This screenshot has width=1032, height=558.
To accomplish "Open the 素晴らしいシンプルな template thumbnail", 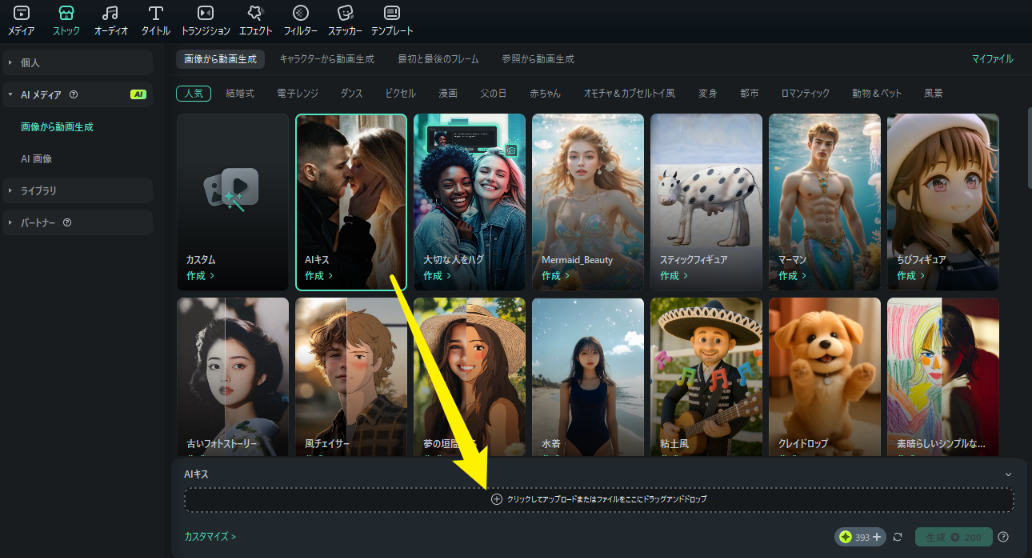I will click(x=943, y=377).
